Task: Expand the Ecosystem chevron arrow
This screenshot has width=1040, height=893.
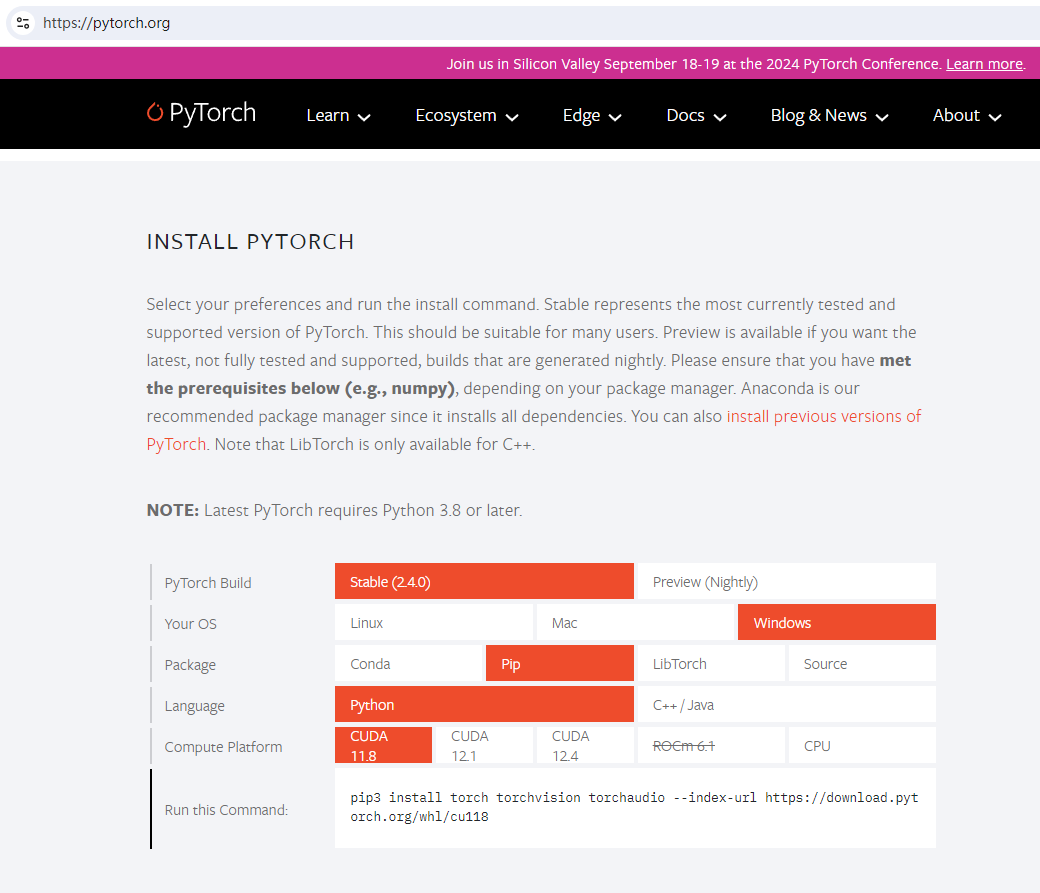Action: point(511,117)
